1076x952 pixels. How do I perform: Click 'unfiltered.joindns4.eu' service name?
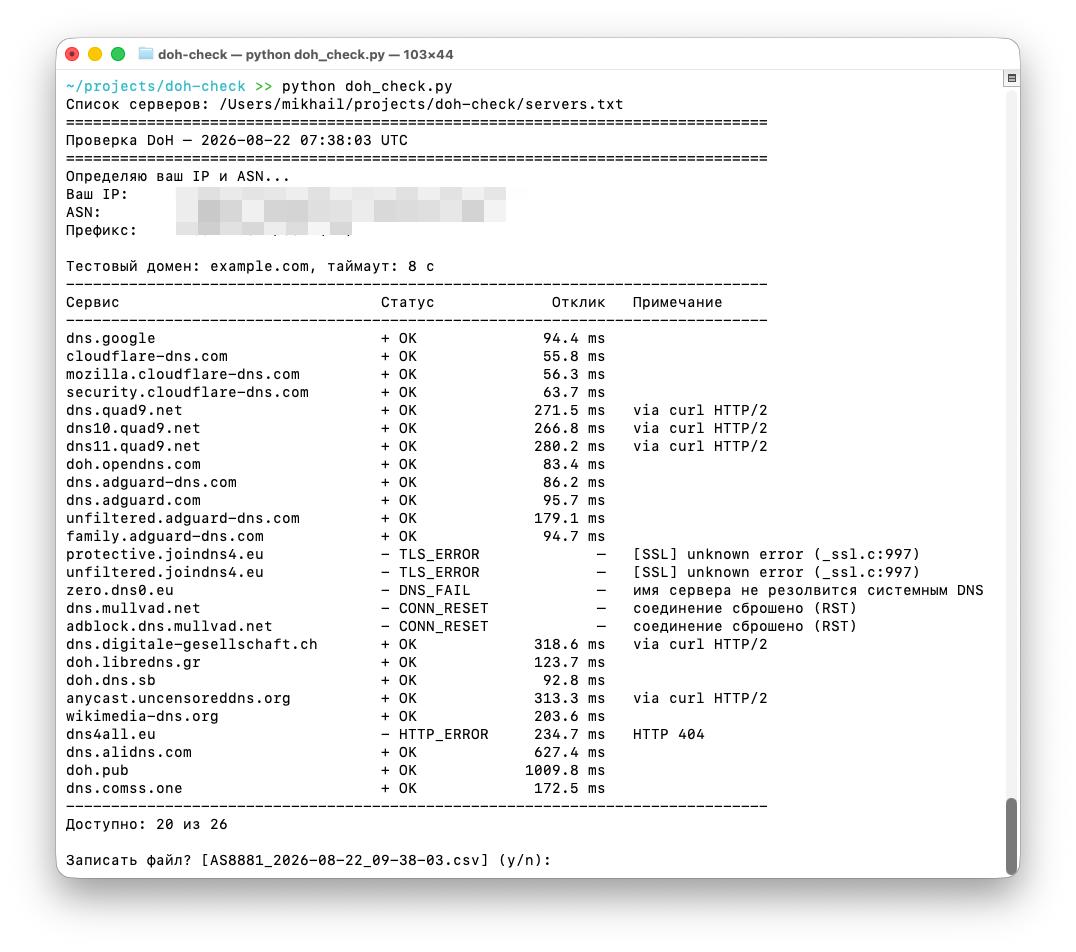165,572
